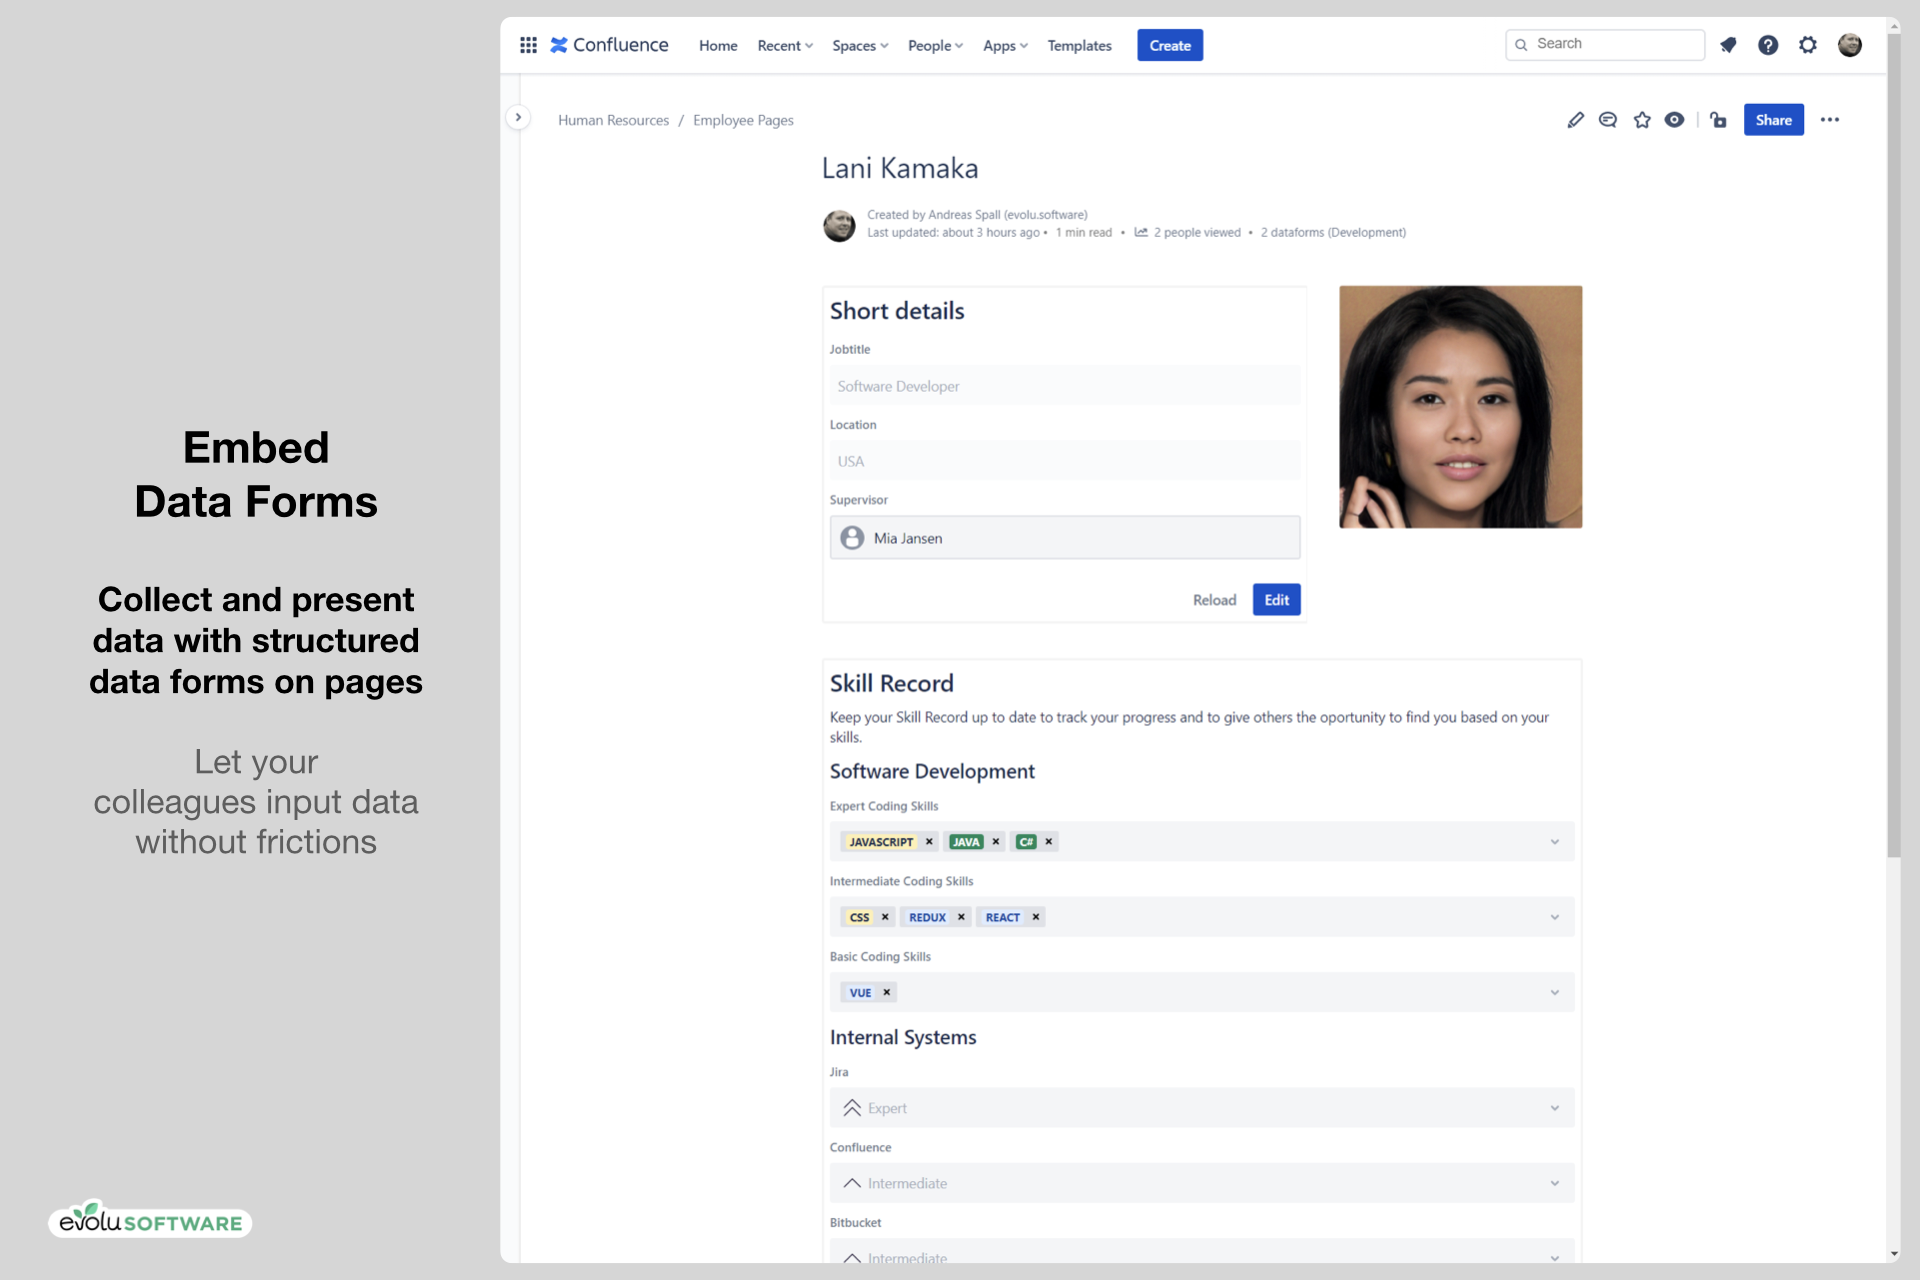Open the app switcher grid icon
This screenshot has height=1280, width=1920.
coord(528,45)
